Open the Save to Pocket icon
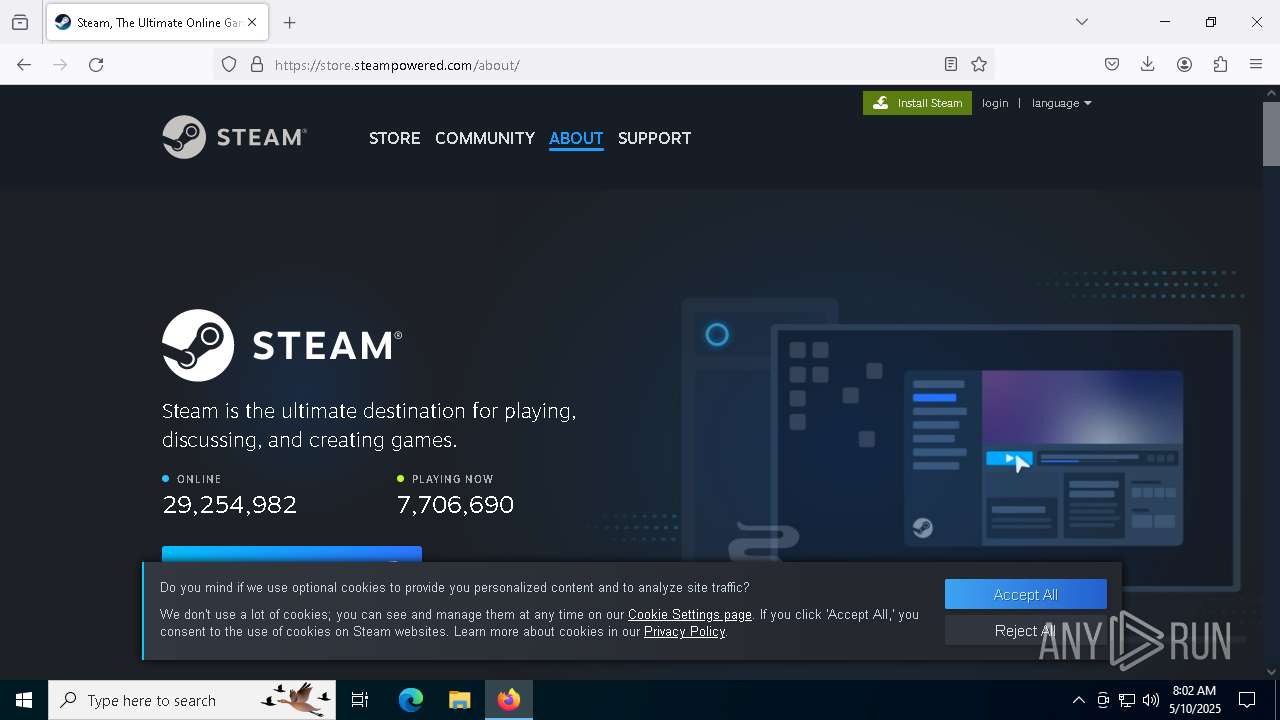The image size is (1280, 720). [x=1112, y=64]
